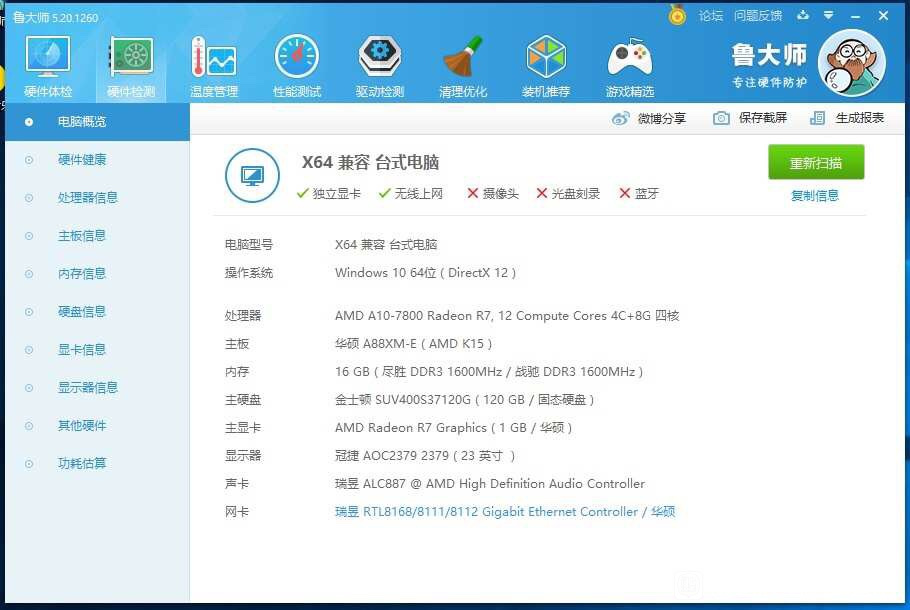Click 保存截屏 save screenshot text
910x610 pixels.
point(763,118)
